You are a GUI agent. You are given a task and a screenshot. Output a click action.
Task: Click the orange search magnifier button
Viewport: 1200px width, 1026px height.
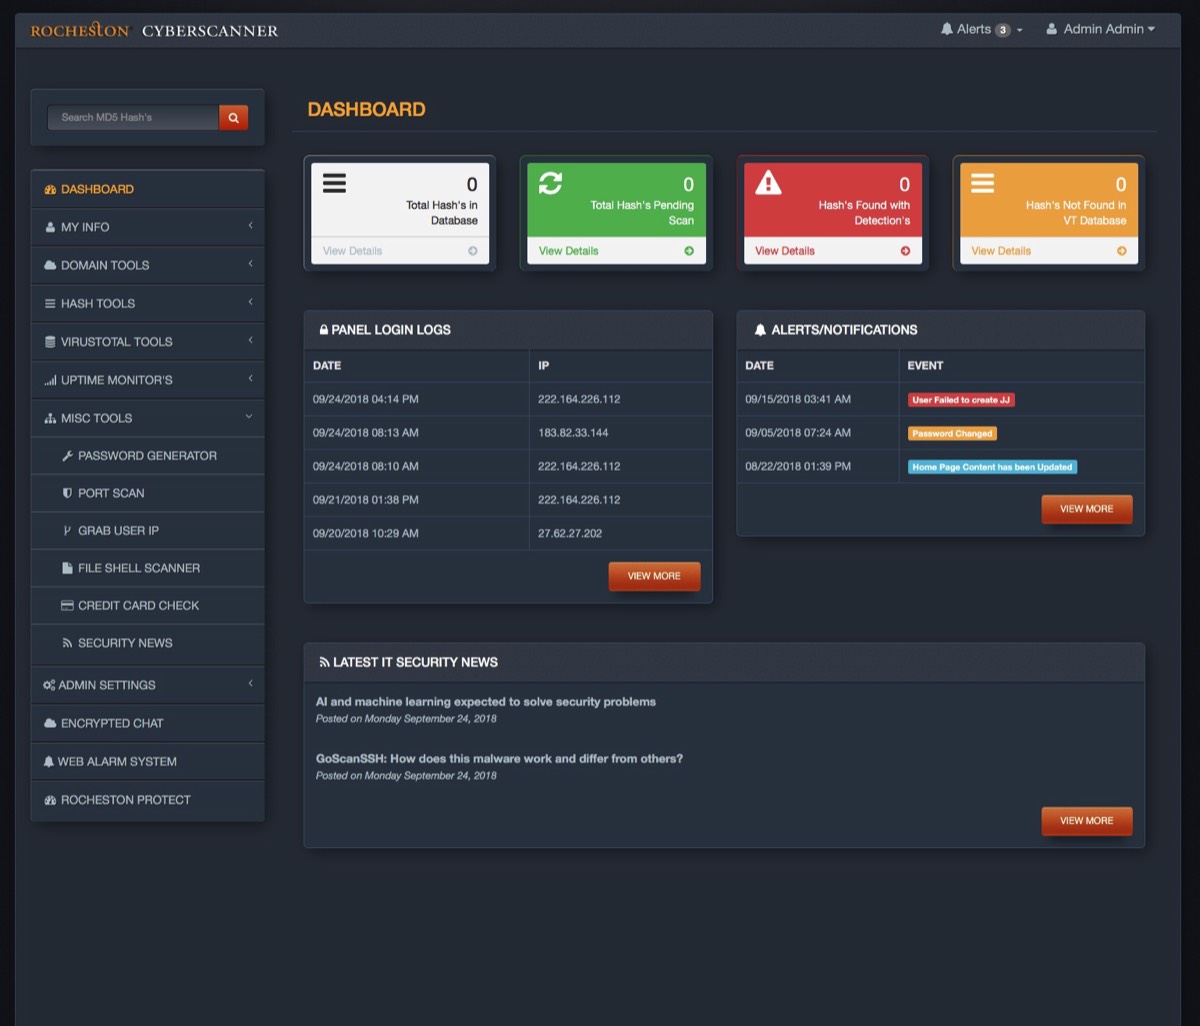[x=233, y=117]
